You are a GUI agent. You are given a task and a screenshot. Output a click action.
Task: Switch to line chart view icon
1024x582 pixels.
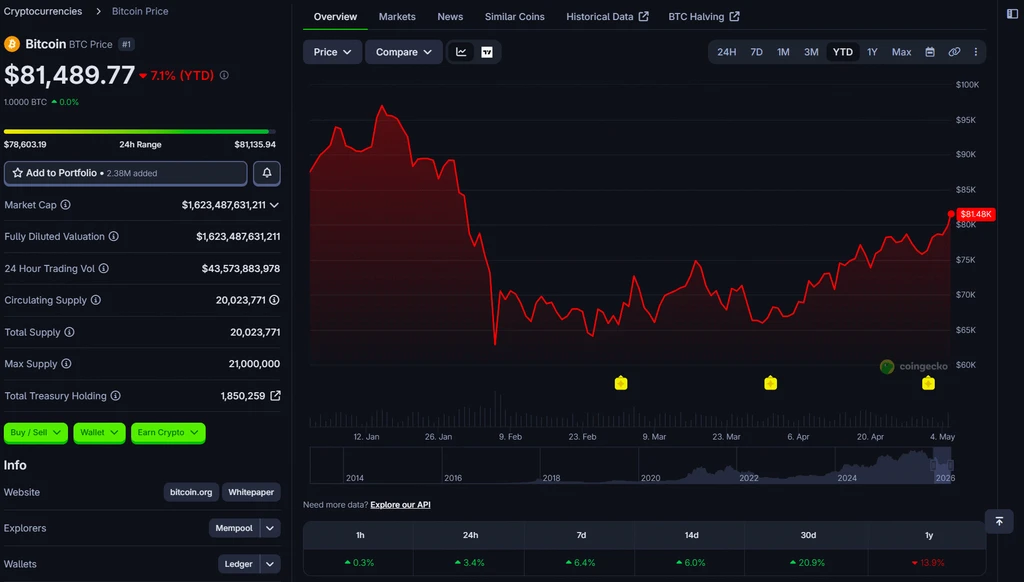click(x=461, y=52)
